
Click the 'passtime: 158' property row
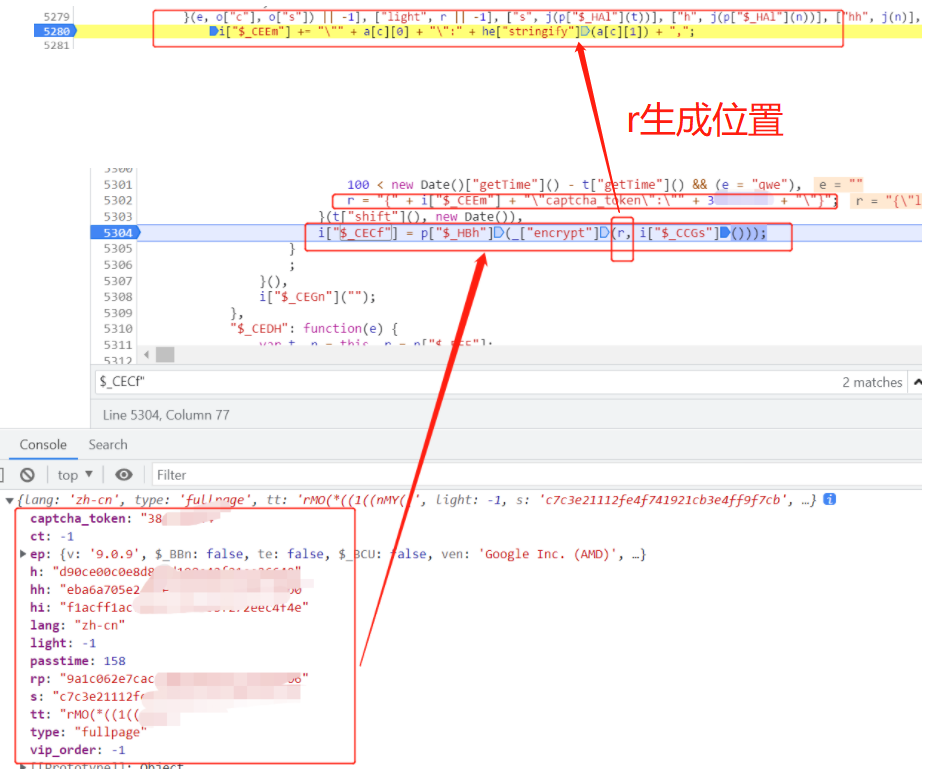(78, 661)
